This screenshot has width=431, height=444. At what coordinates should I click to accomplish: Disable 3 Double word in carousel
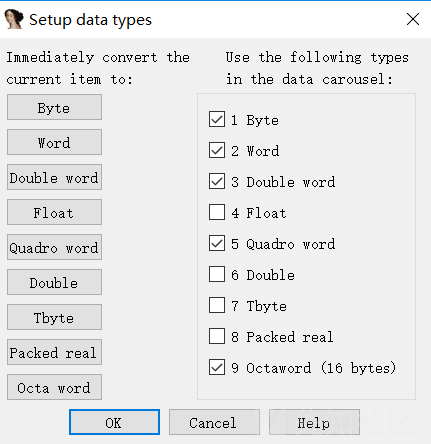tap(217, 181)
